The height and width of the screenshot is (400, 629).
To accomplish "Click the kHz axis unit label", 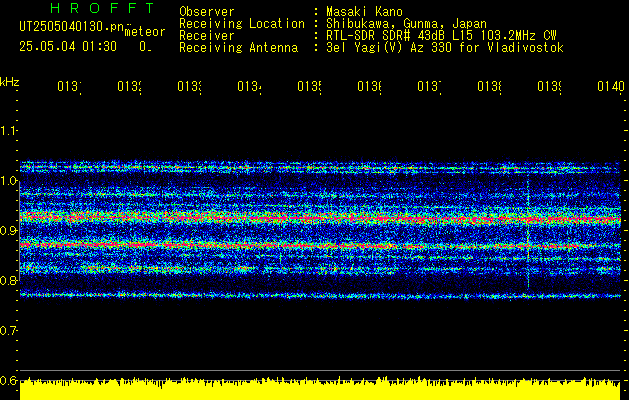I will pyautogui.click(x=9, y=82).
